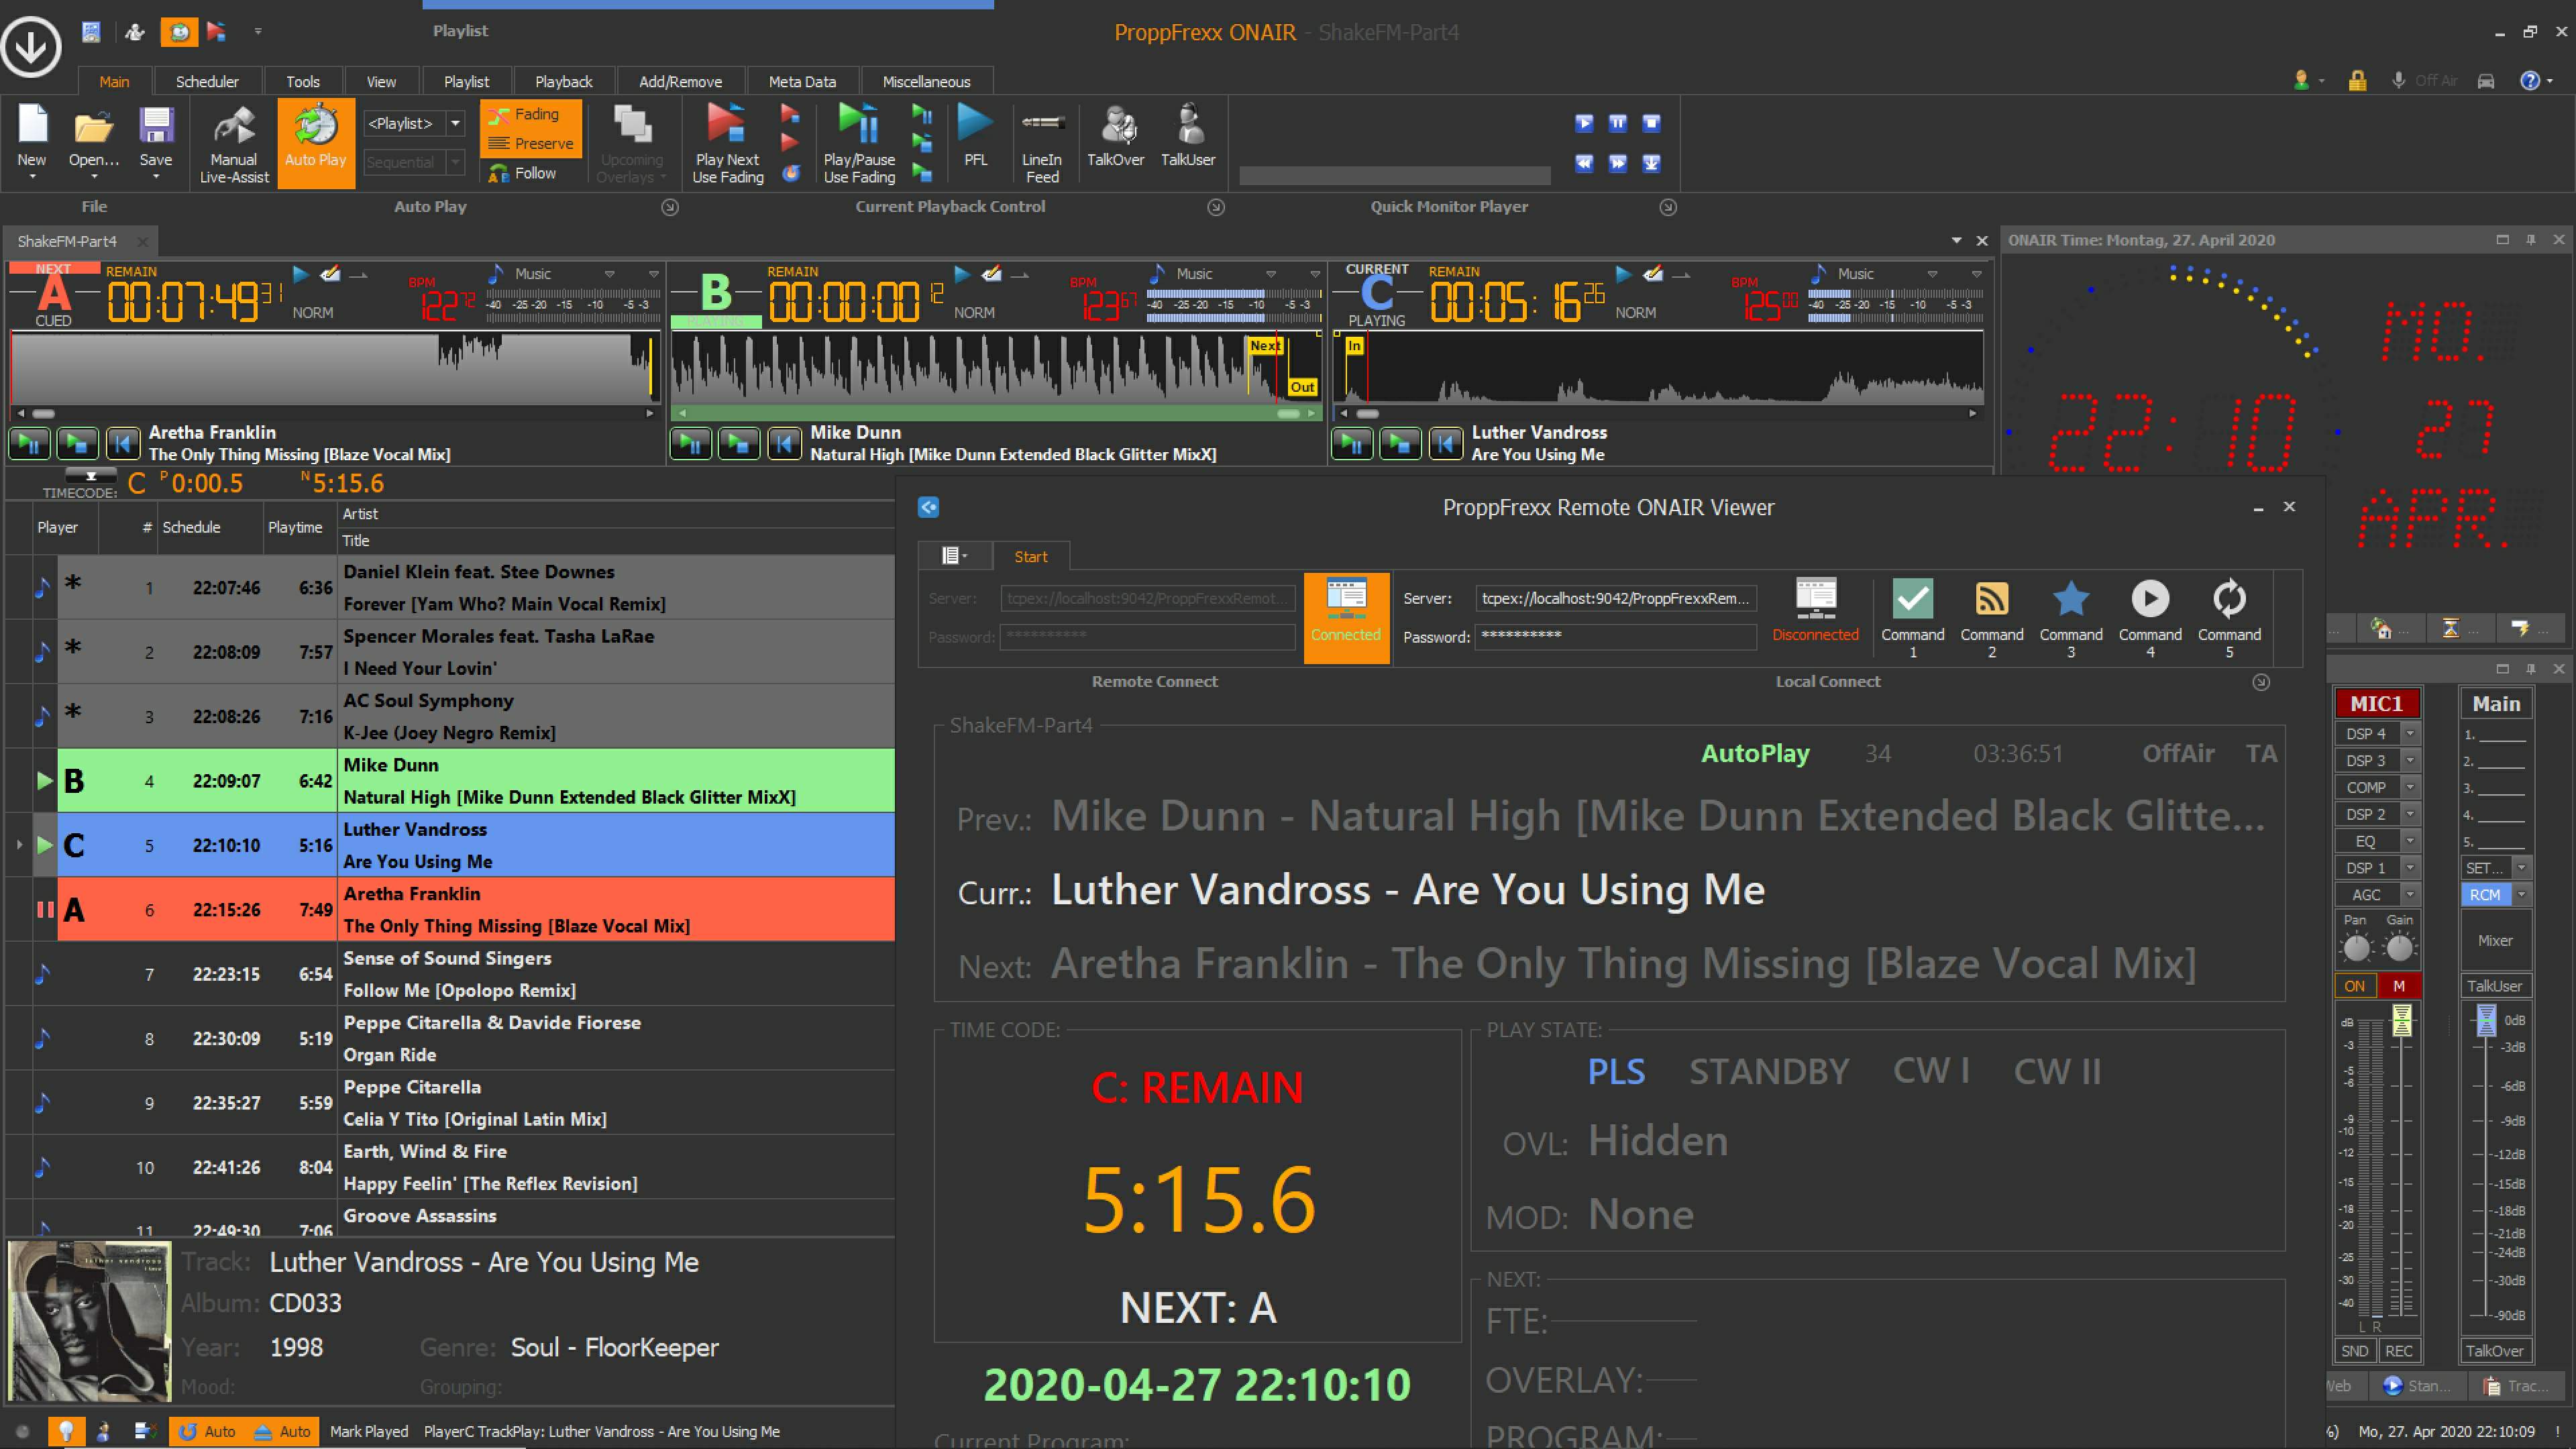Image resolution: width=2576 pixels, height=1449 pixels.
Task: Expand the DSP 4 dropdown arrow
Action: [2410, 734]
